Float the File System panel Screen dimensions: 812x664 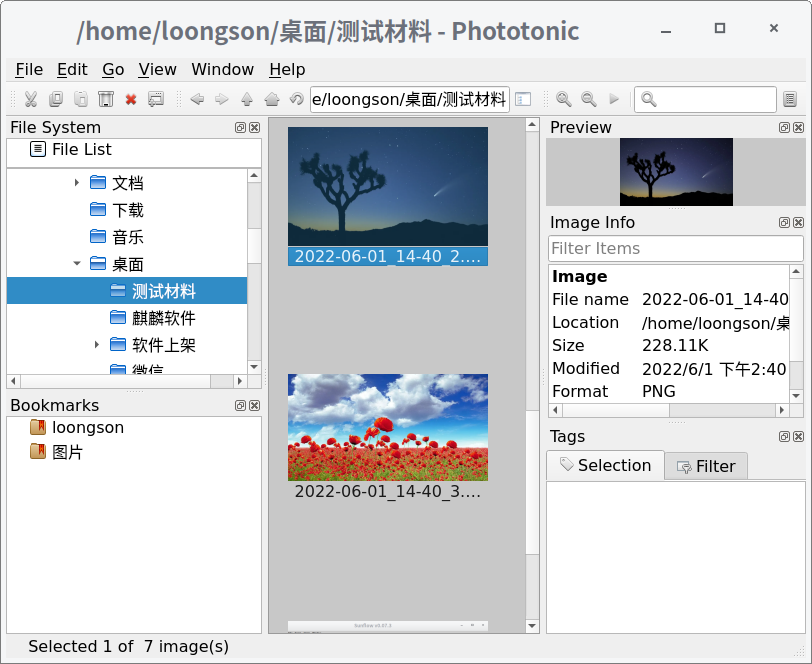[240, 127]
